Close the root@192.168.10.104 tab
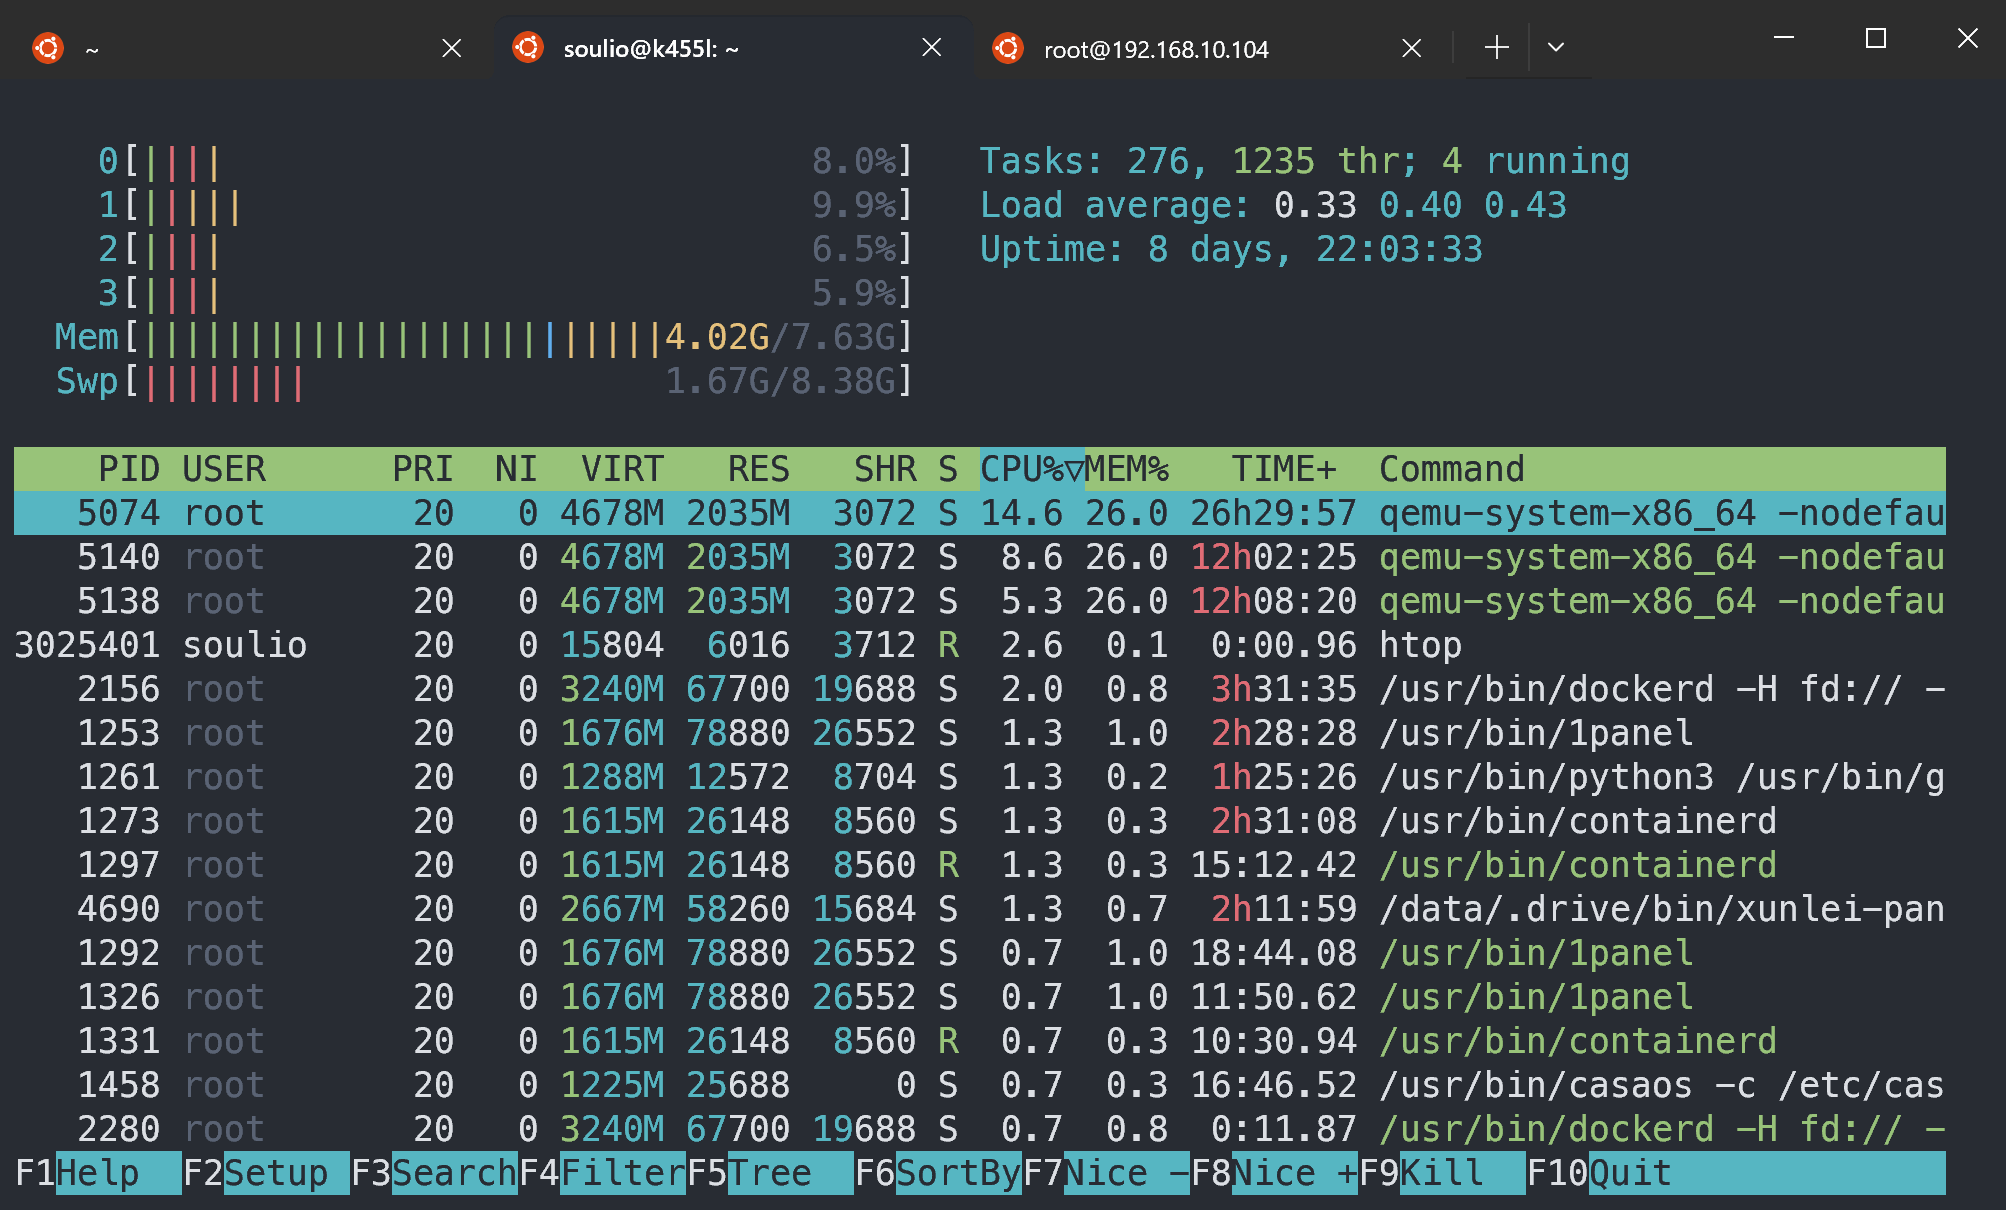The image size is (2006, 1210). point(1411,48)
